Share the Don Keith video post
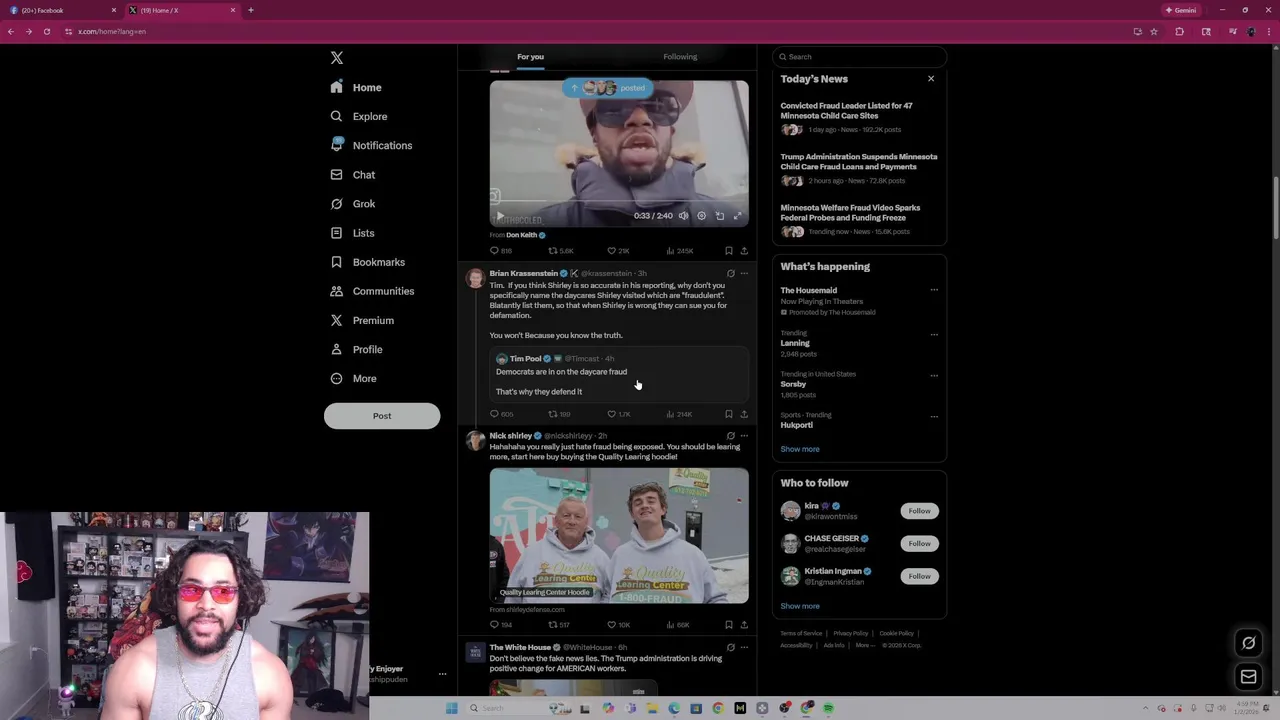Image resolution: width=1280 pixels, height=720 pixels. tap(744, 251)
